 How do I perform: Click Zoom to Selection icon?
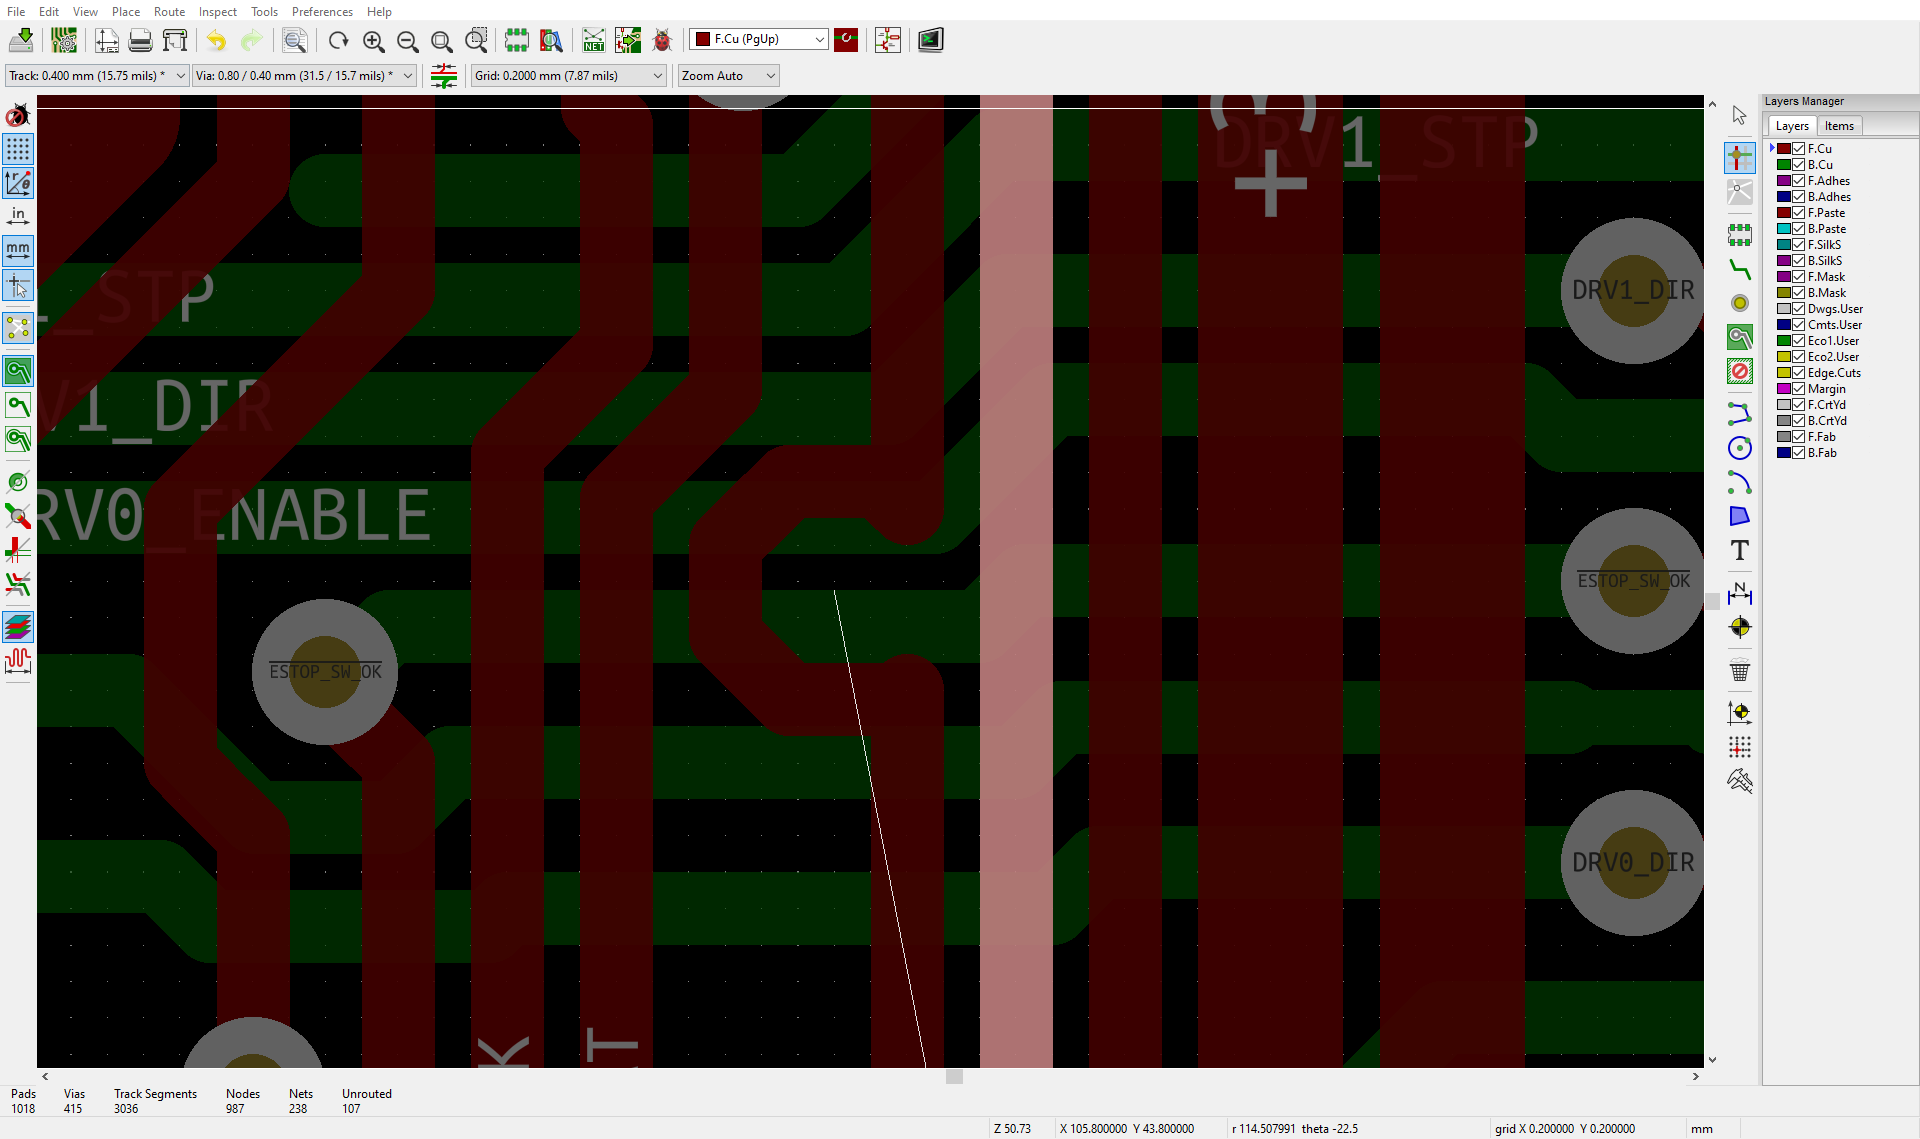[476, 40]
